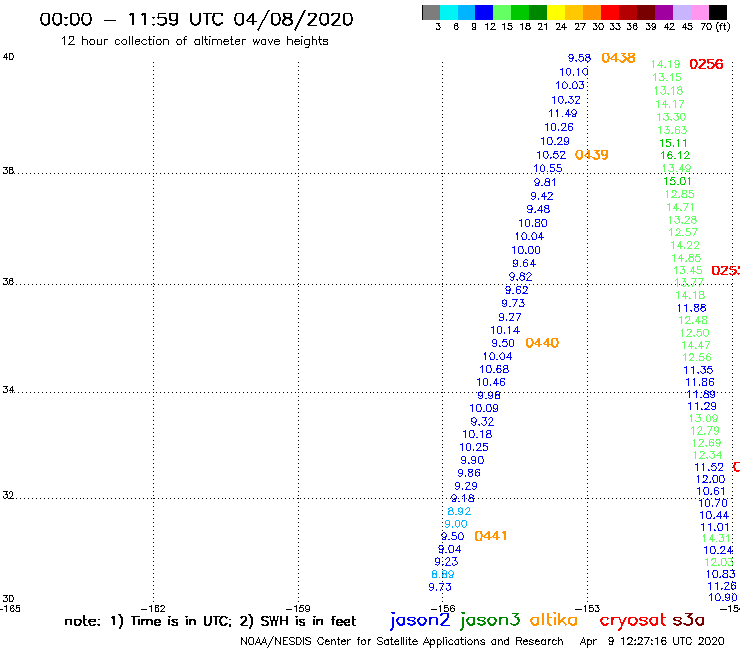The height and width of the screenshot is (650, 740).
Task: Select the light blue 9.00 reading
Action: point(455,524)
